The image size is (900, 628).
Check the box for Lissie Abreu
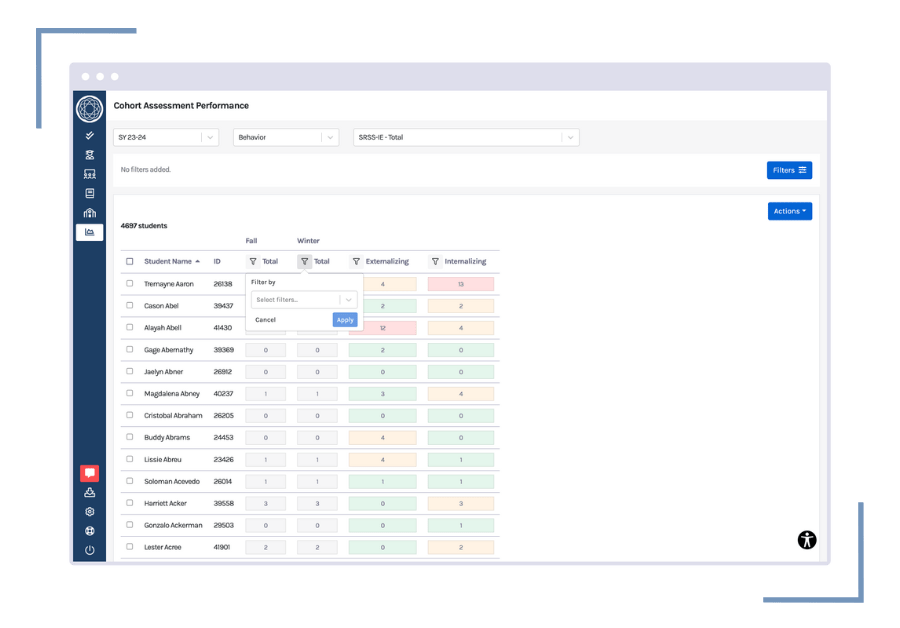pyautogui.click(x=130, y=459)
